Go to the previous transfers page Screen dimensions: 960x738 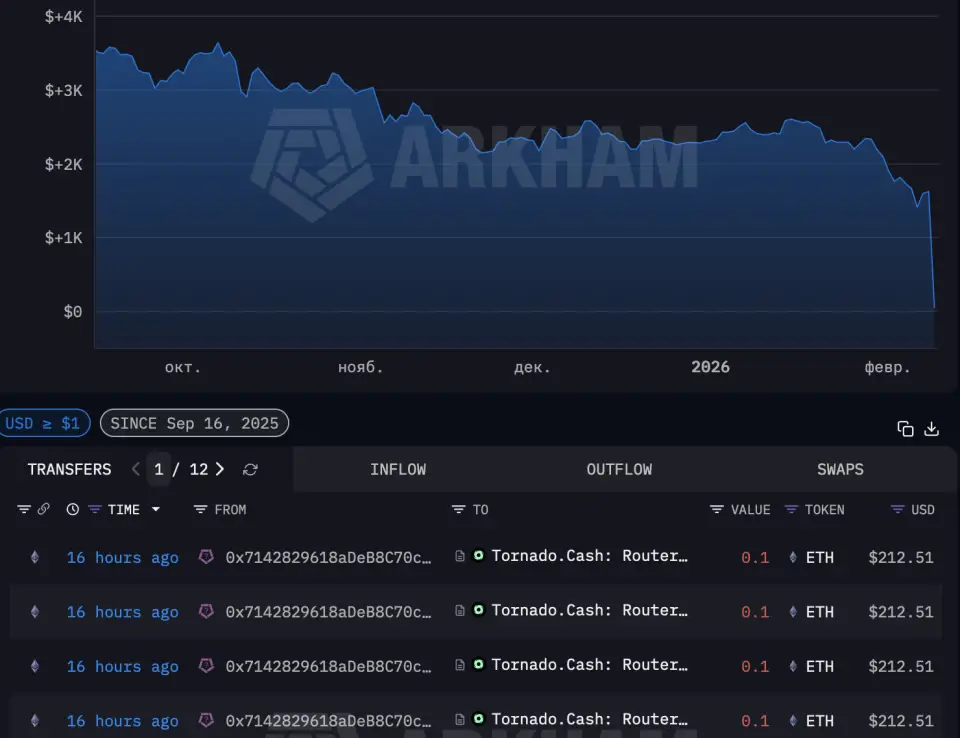[136, 469]
